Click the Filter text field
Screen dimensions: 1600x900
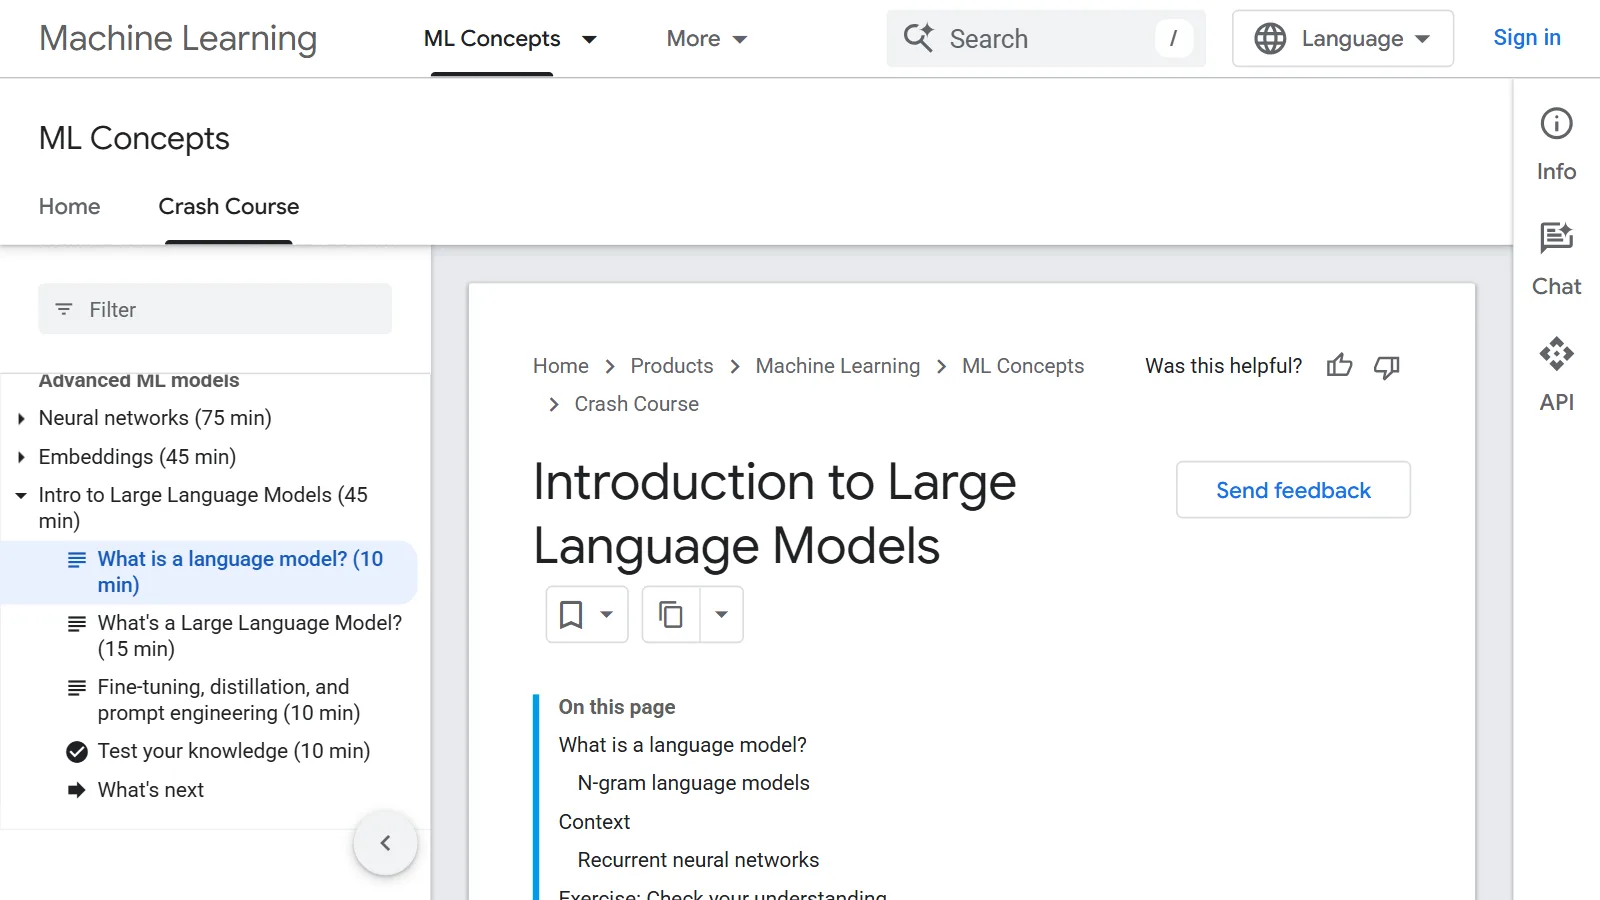click(x=215, y=309)
